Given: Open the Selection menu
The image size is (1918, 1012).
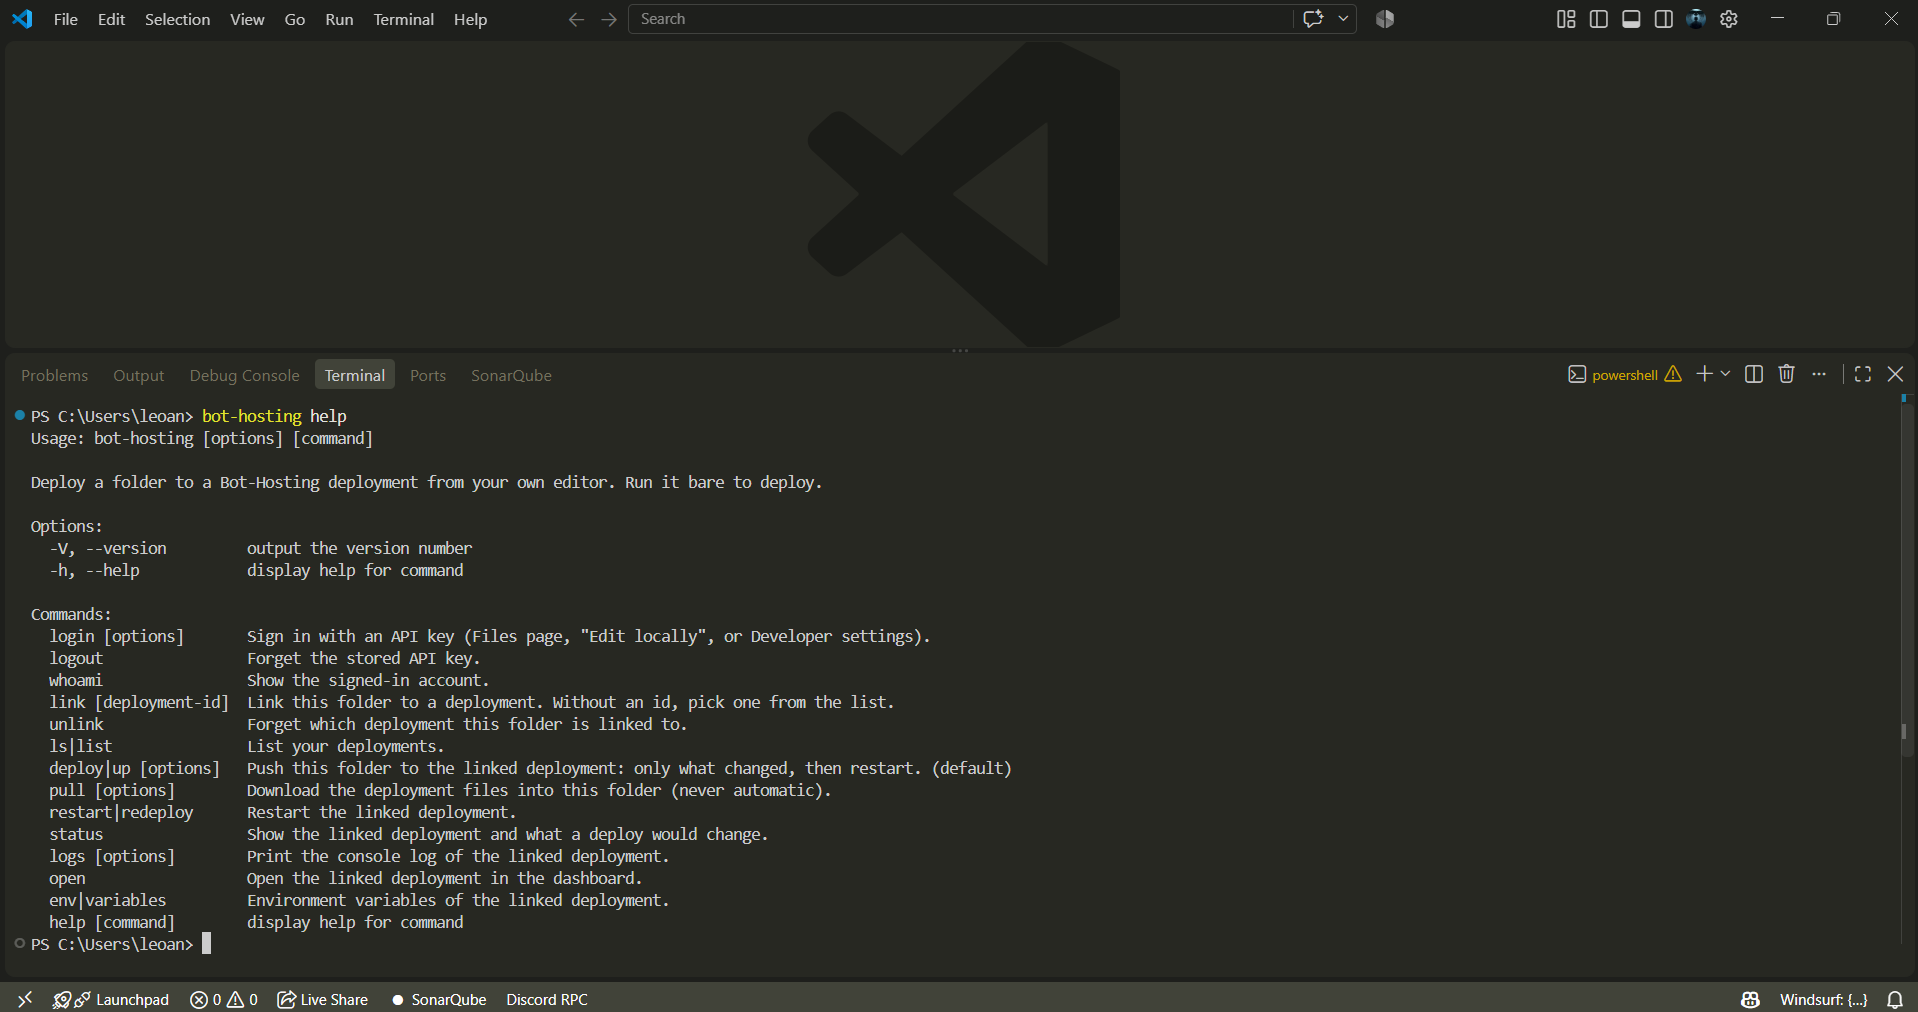Looking at the screenshot, I should (177, 19).
